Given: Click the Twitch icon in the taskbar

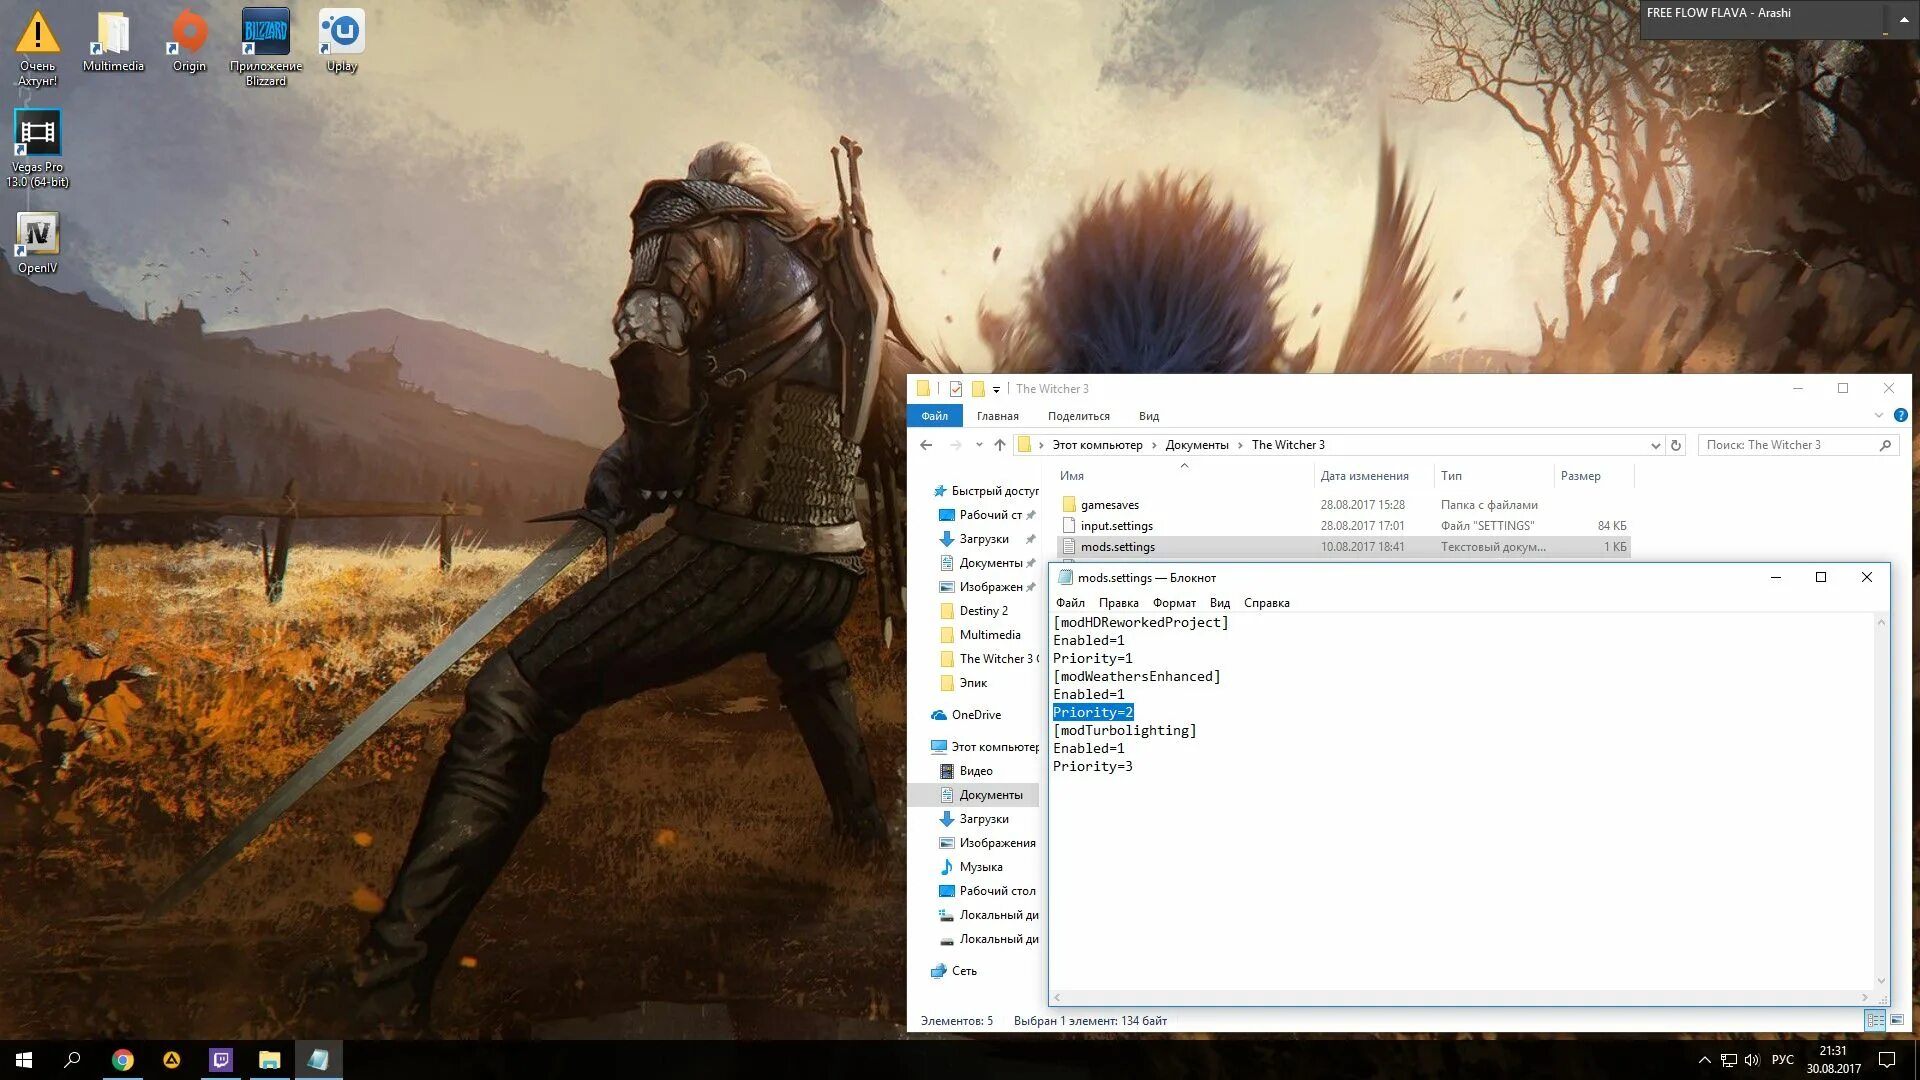Looking at the screenshot, I should [x=221, y=1060].
